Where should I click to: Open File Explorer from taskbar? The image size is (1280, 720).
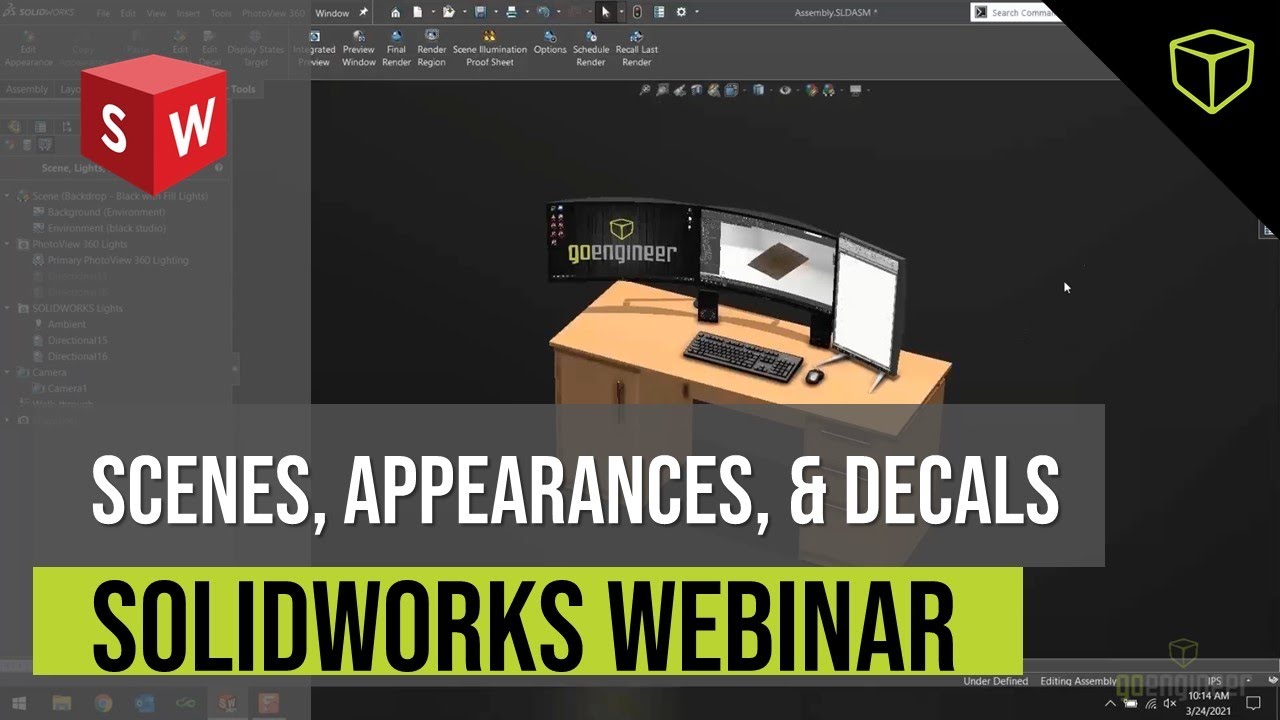point(62,703)
